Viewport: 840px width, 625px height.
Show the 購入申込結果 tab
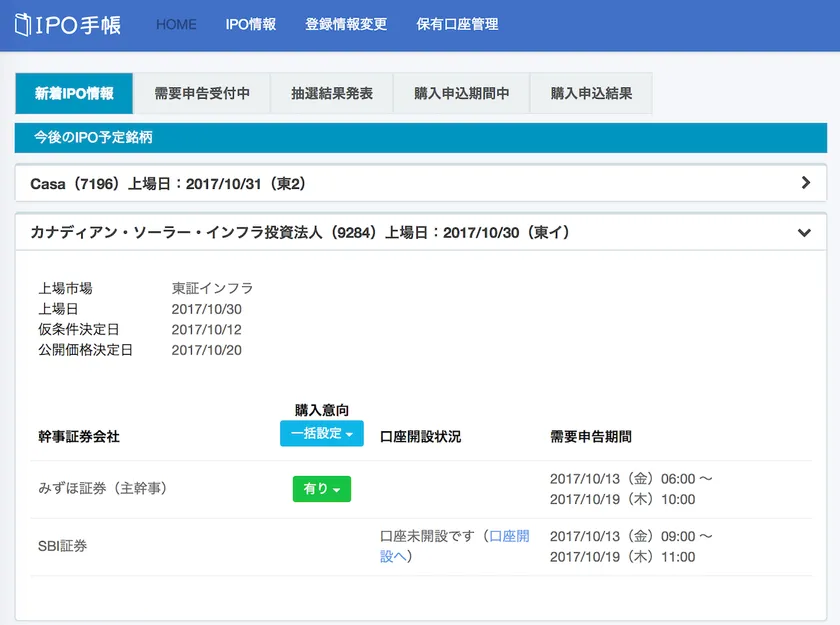click(x=591, y=93)
